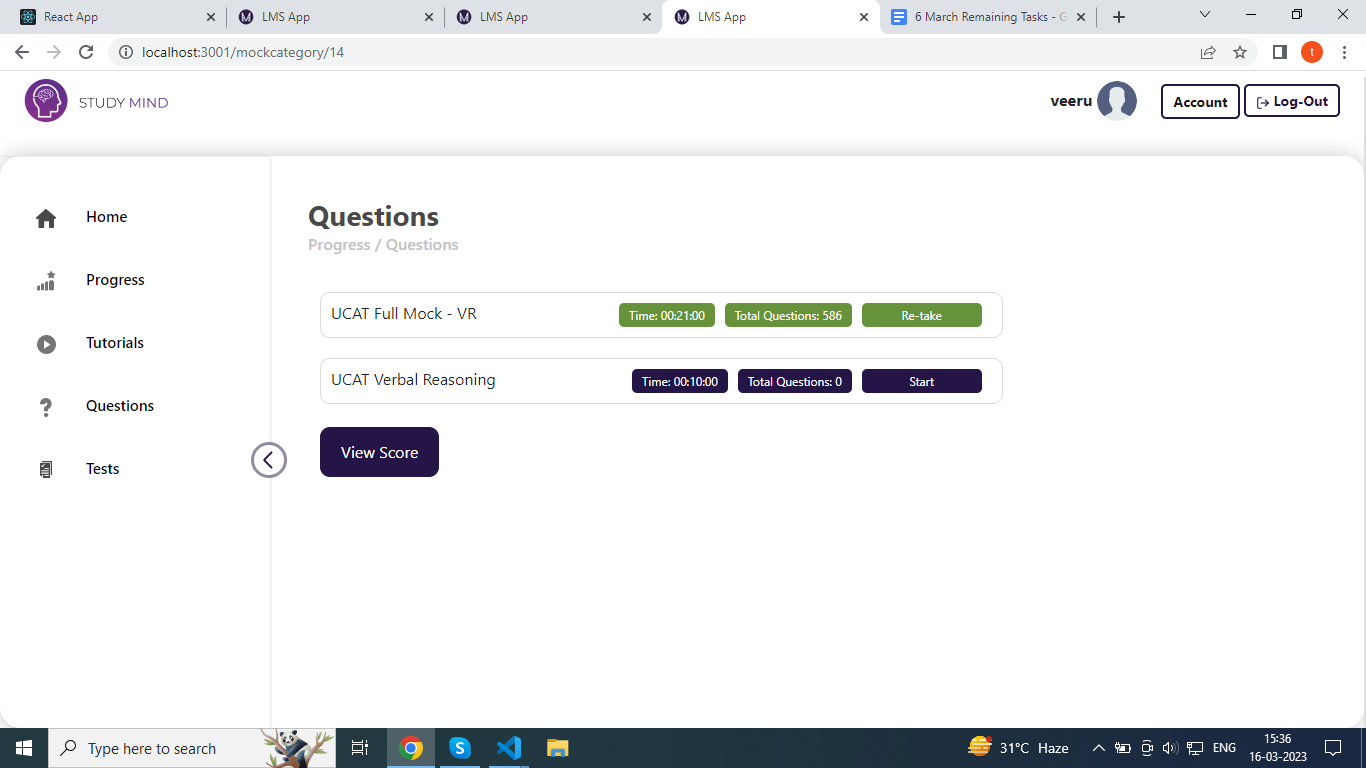Open the Chrome tab search dropdown

[x=1204, y=16]
